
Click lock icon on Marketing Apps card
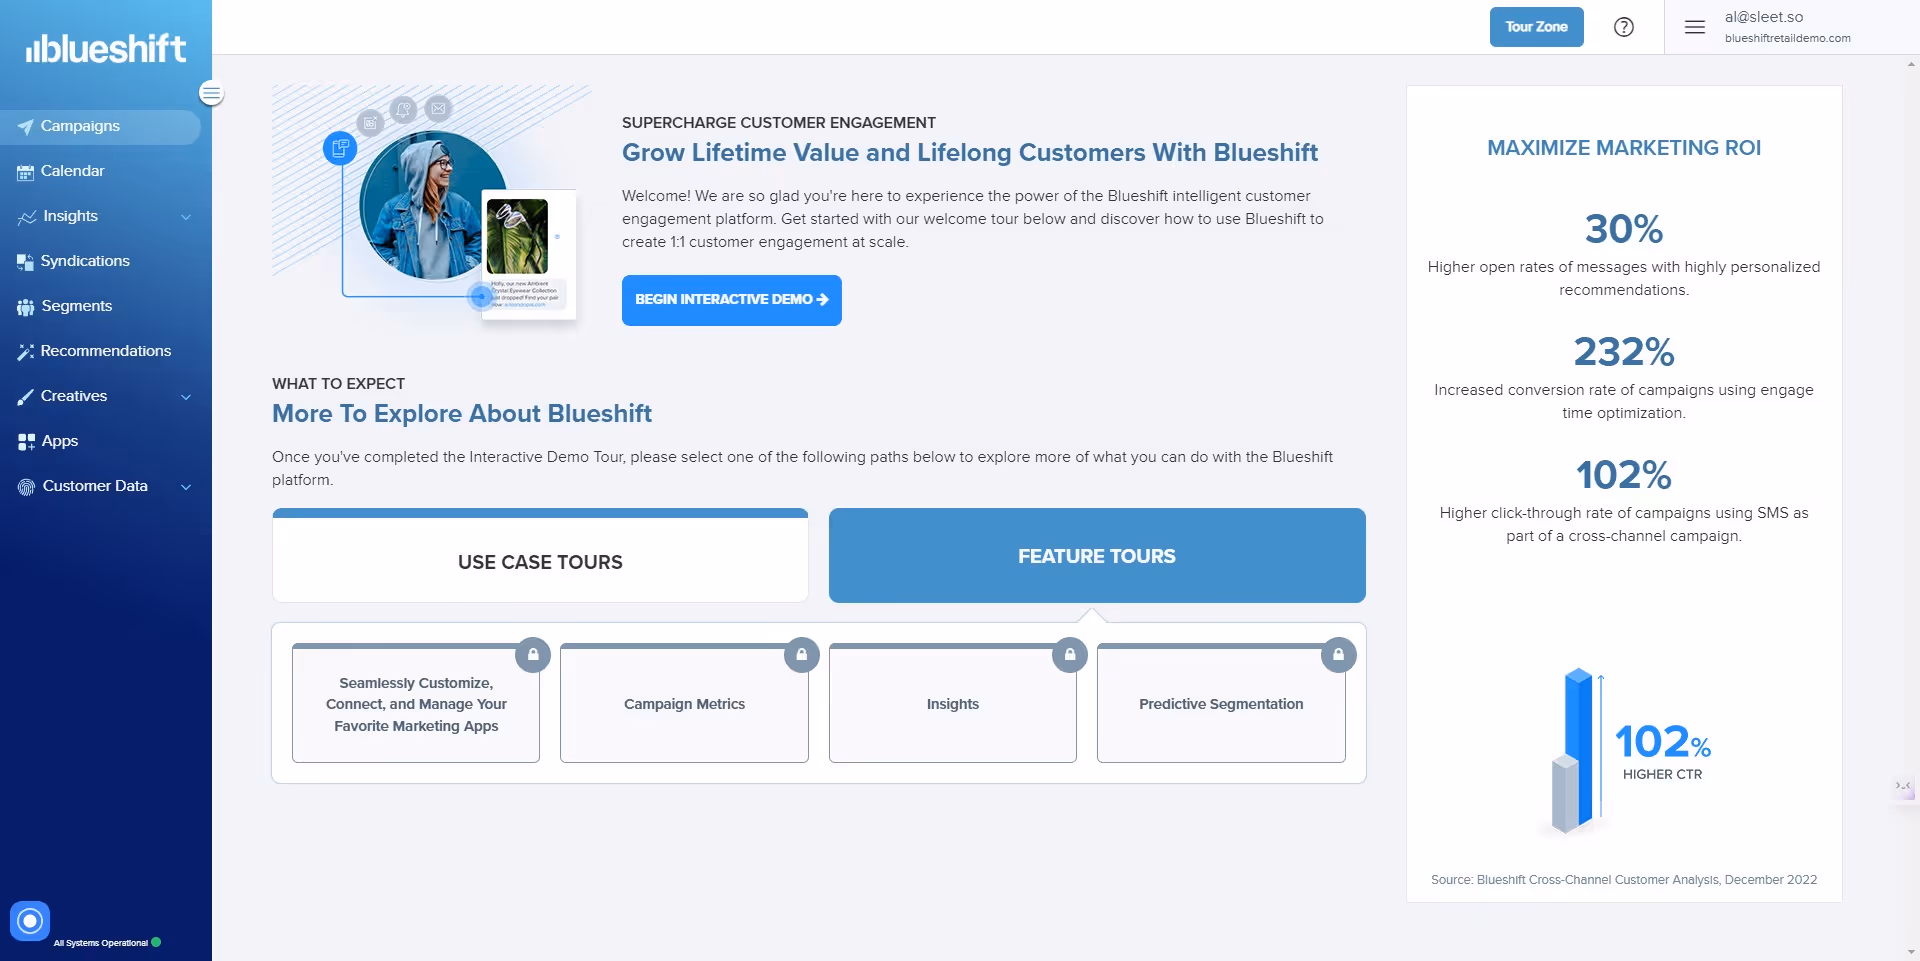pos(533,655)
